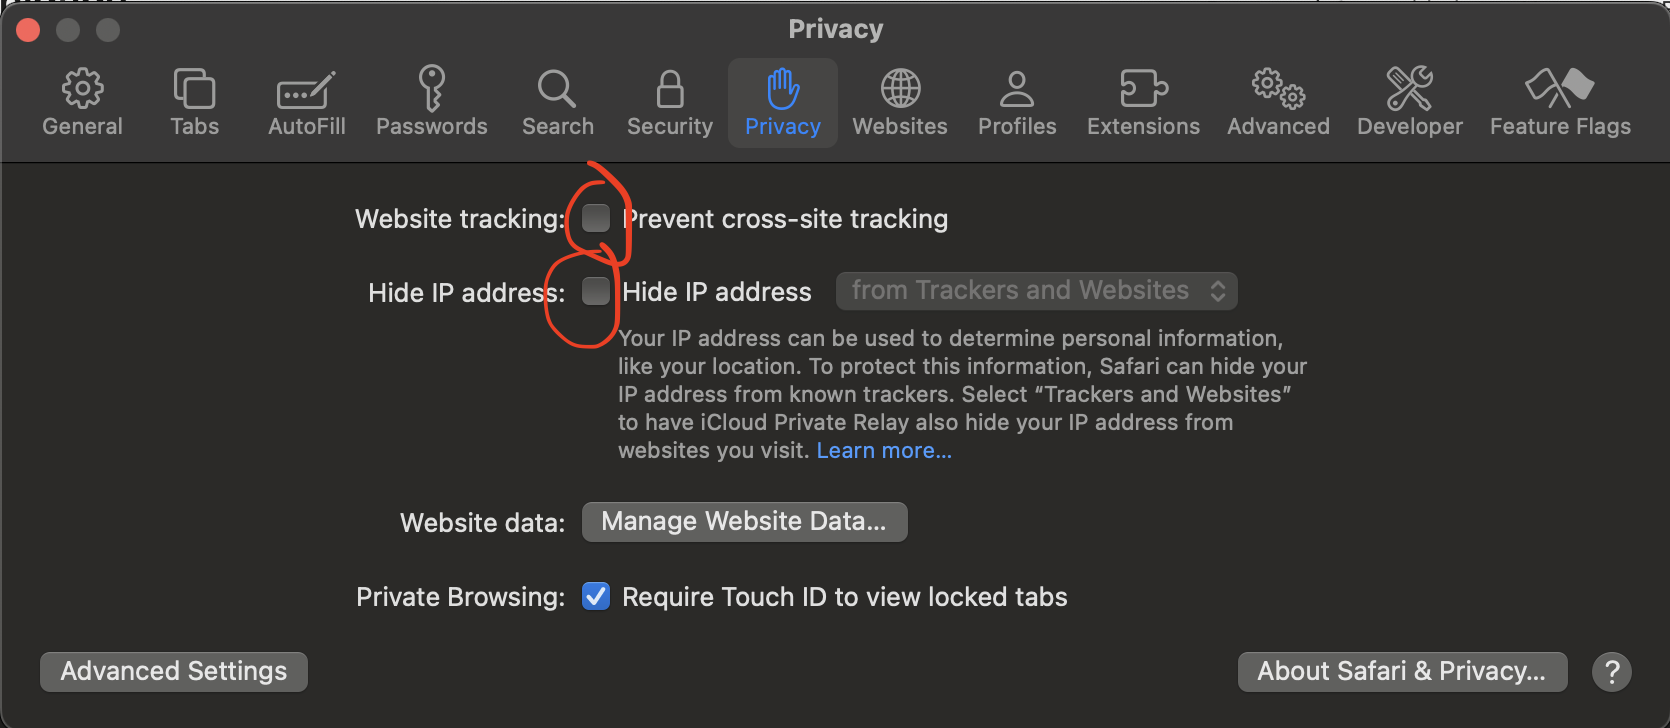Enable Prevent cross-site tracking checkbox

[x=596, y=218]
